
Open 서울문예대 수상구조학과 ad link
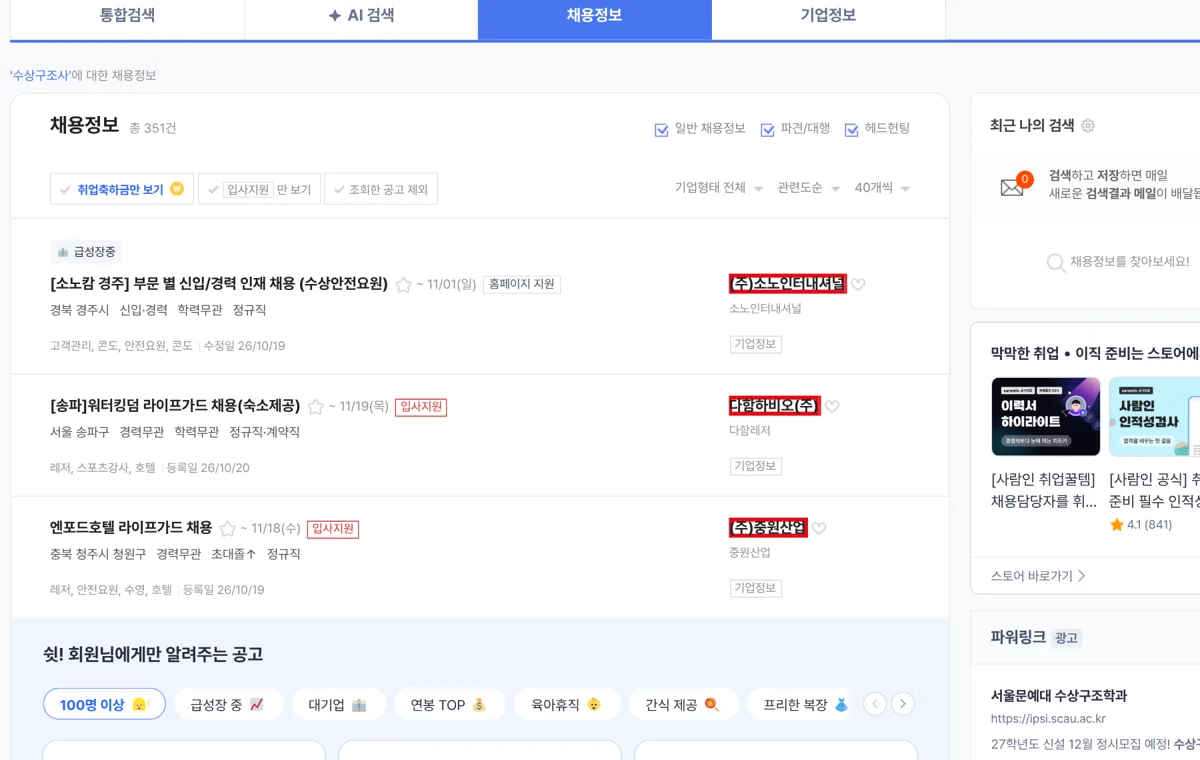coord(1058,696)
